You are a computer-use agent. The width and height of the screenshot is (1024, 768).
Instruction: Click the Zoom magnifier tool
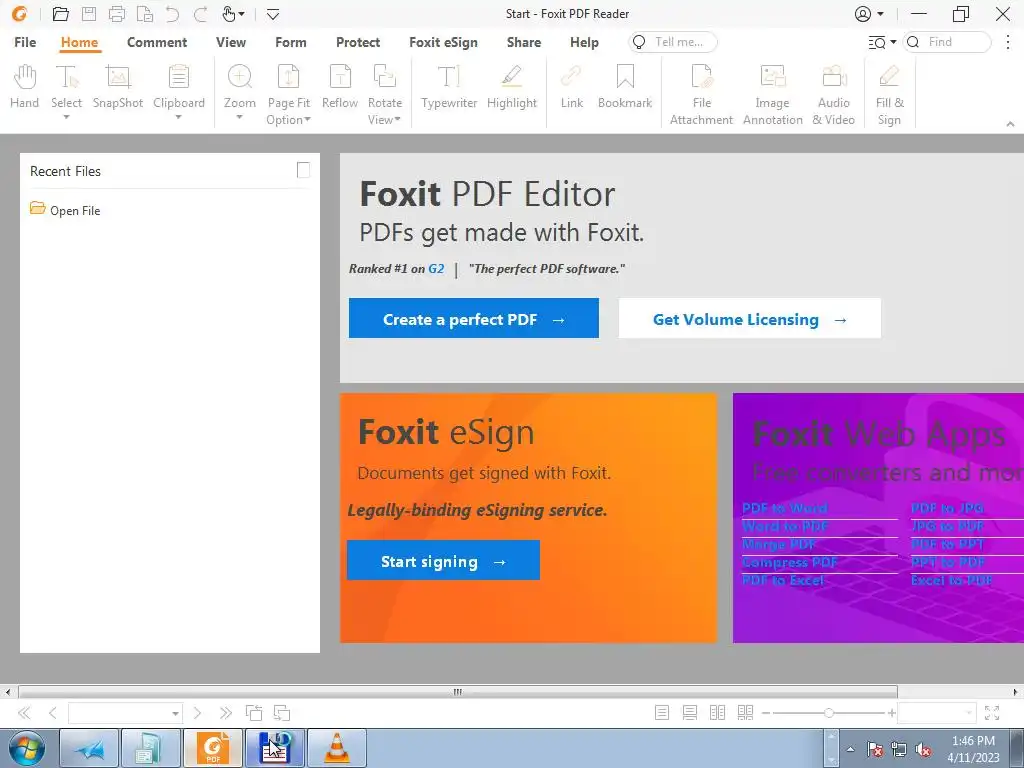[x=240, y=87]
